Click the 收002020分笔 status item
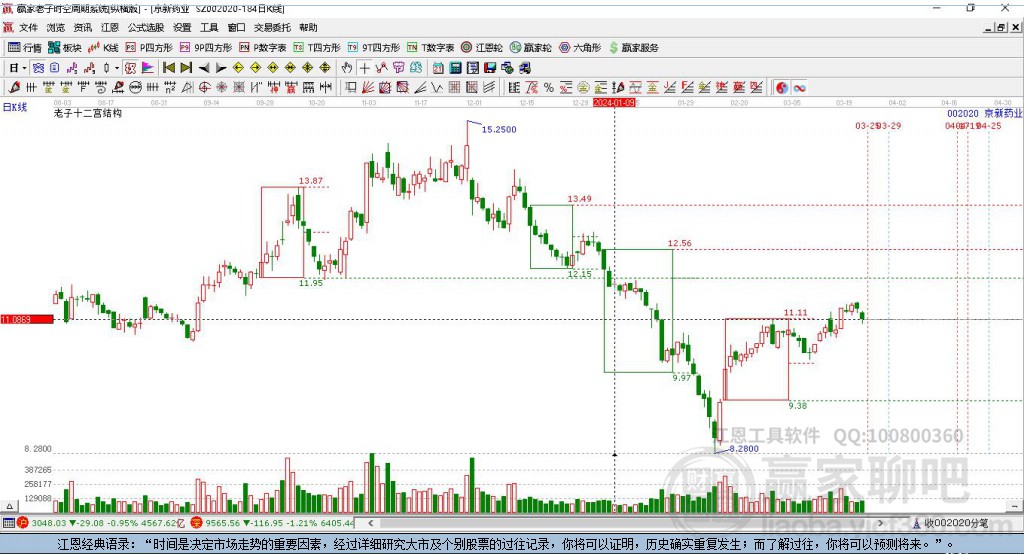 951,523
